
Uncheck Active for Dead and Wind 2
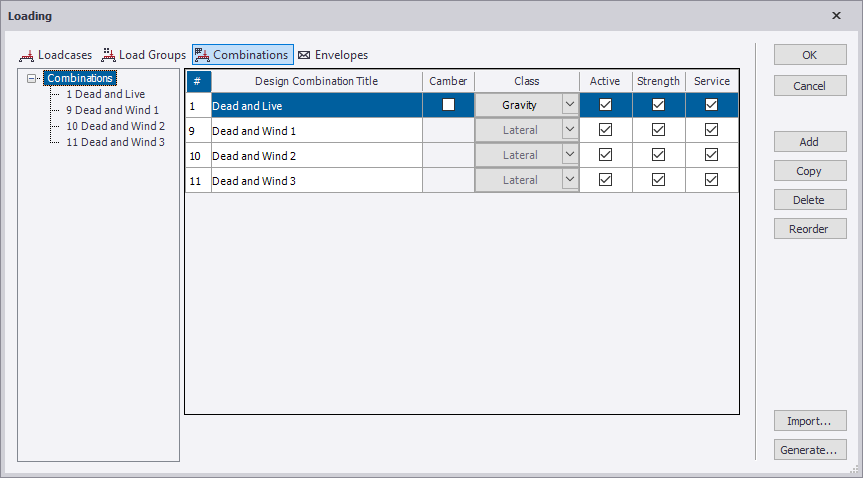click(605, 155)
